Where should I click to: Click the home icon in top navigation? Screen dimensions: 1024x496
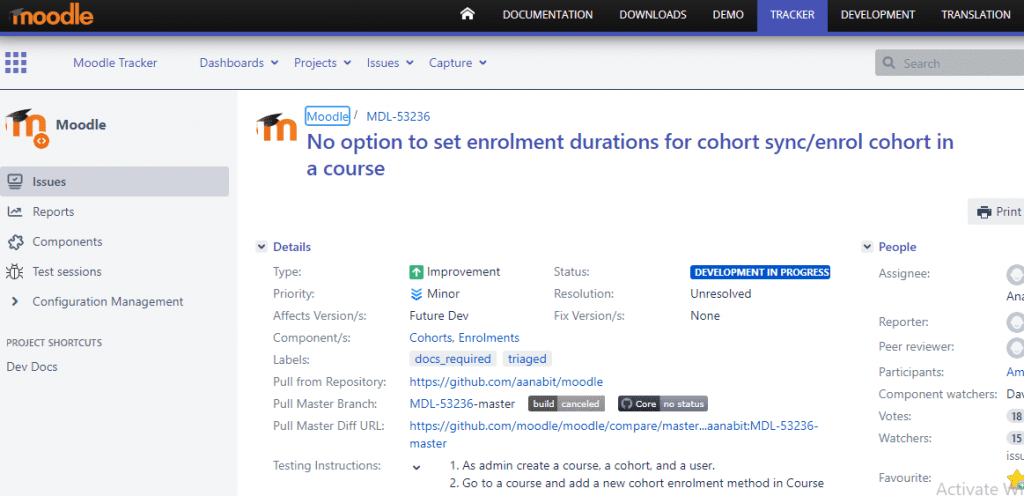(x=467, y=14)
